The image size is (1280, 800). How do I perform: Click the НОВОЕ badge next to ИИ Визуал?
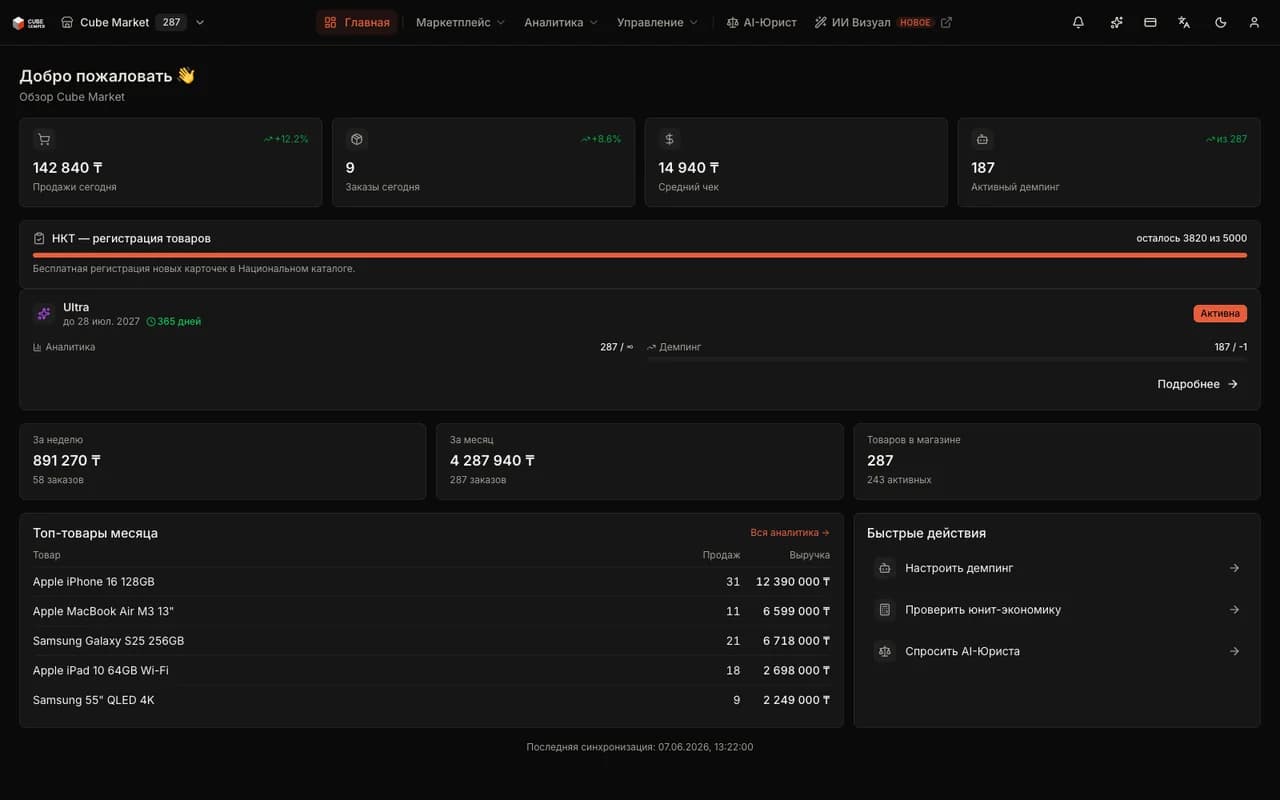(915, 22)
